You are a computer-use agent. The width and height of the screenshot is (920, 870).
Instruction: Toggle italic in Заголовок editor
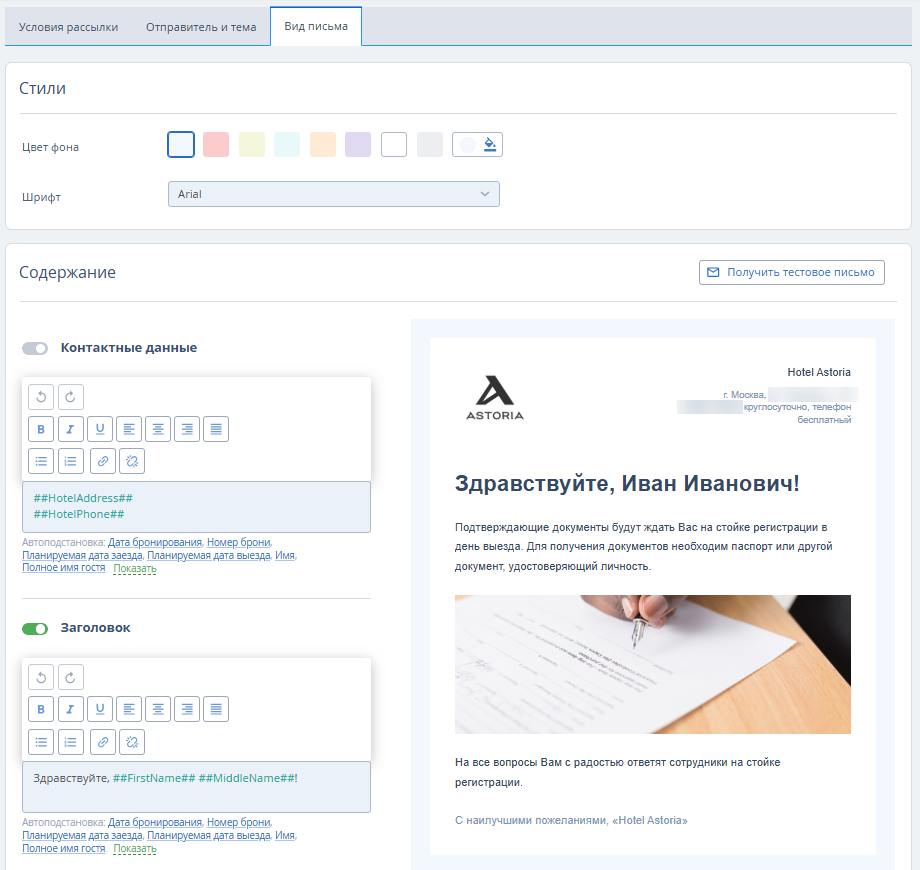coord(70,709)
